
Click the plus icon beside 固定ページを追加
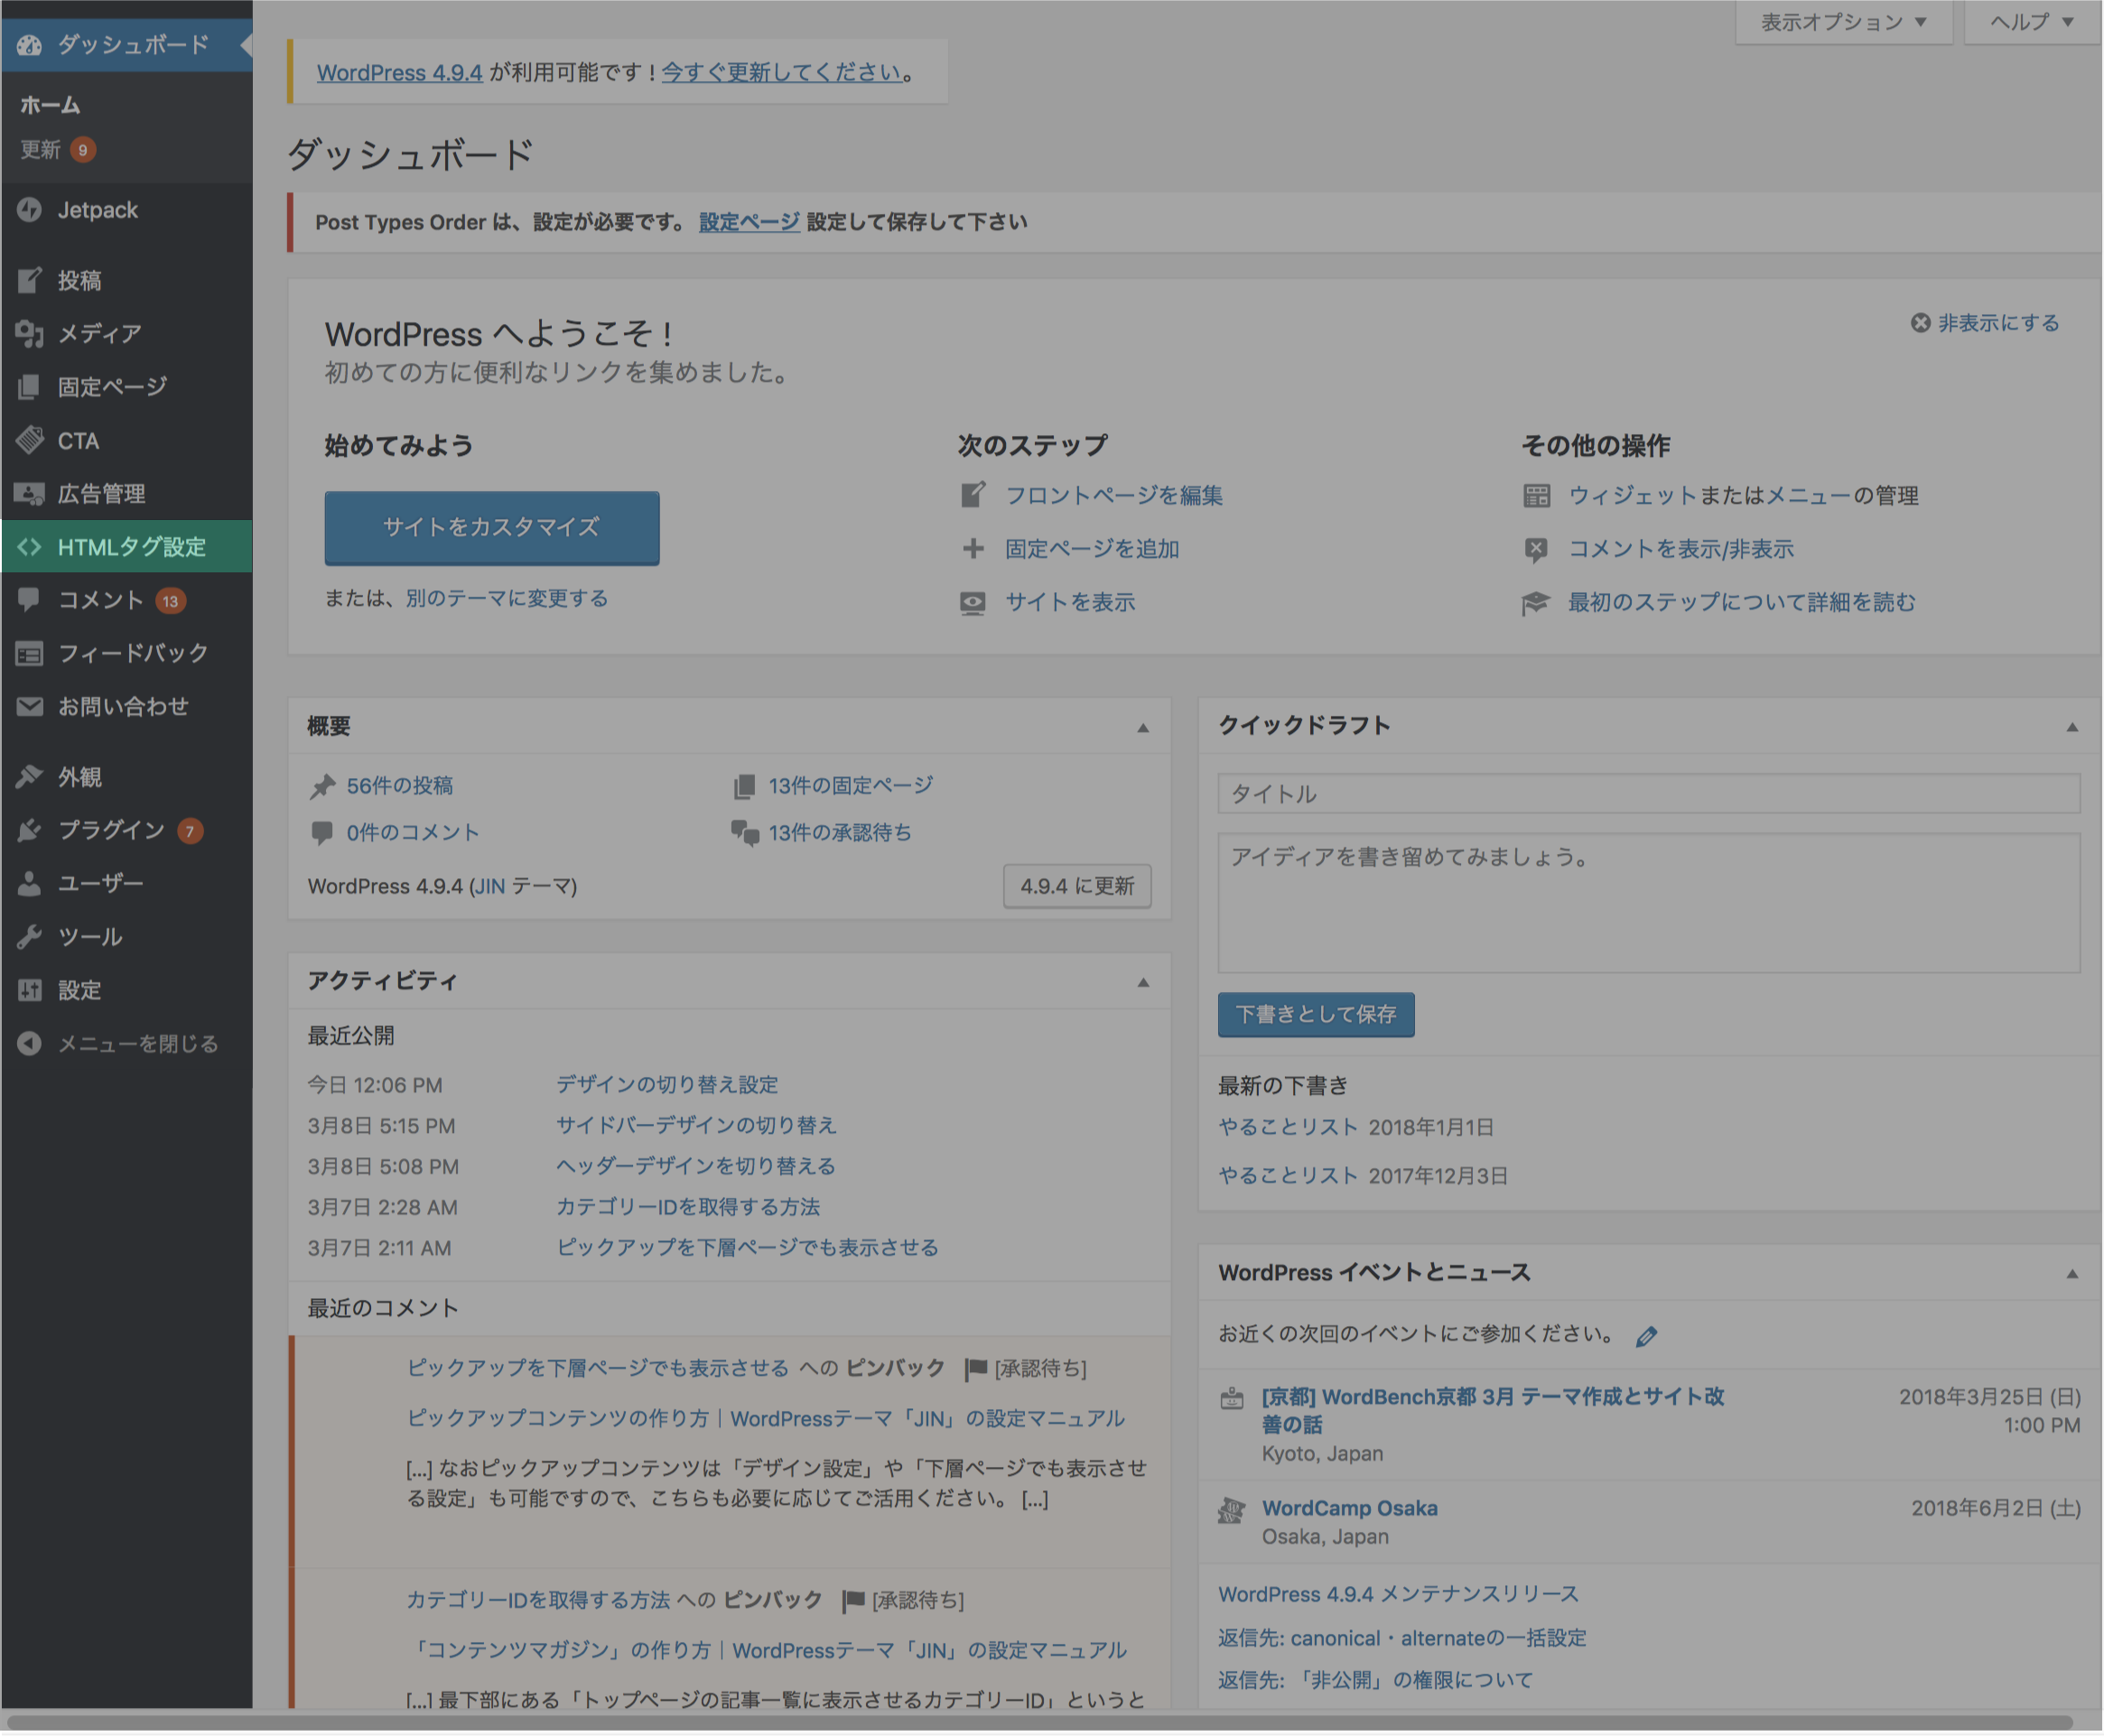(x=973, y=549)
